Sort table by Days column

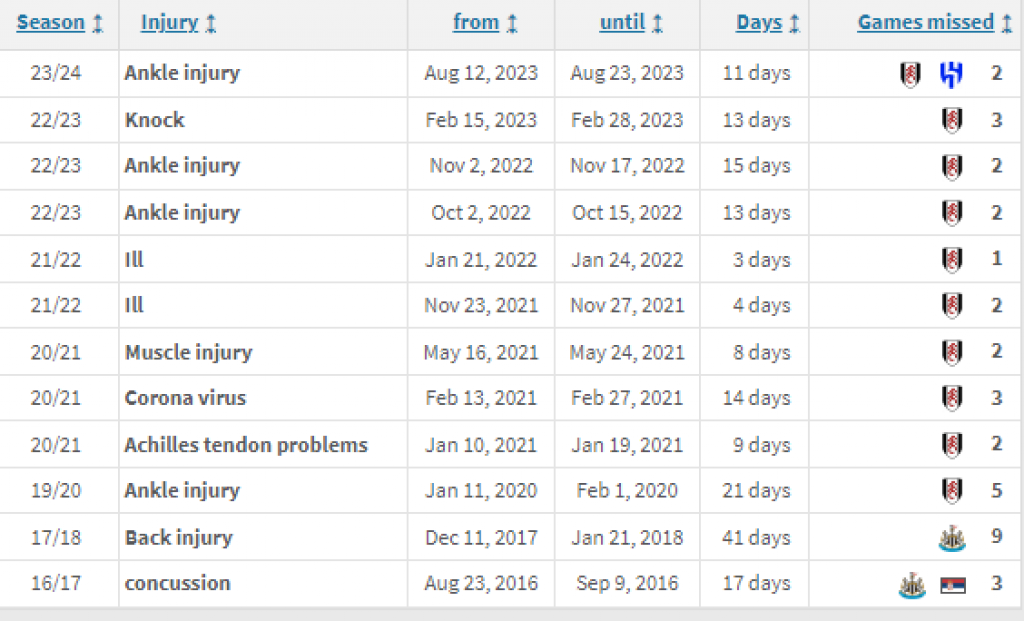click(x=759, y=23)
